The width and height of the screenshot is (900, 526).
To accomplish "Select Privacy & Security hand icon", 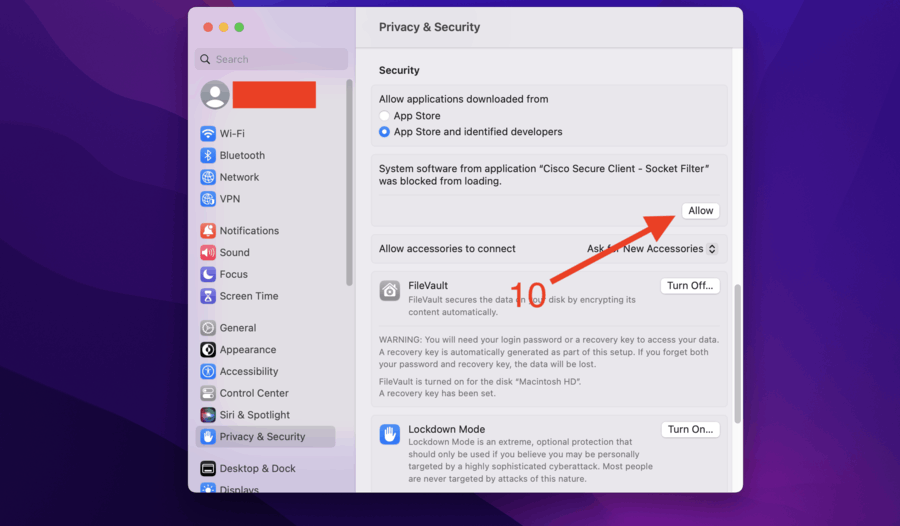I will [x=208, y=436].
